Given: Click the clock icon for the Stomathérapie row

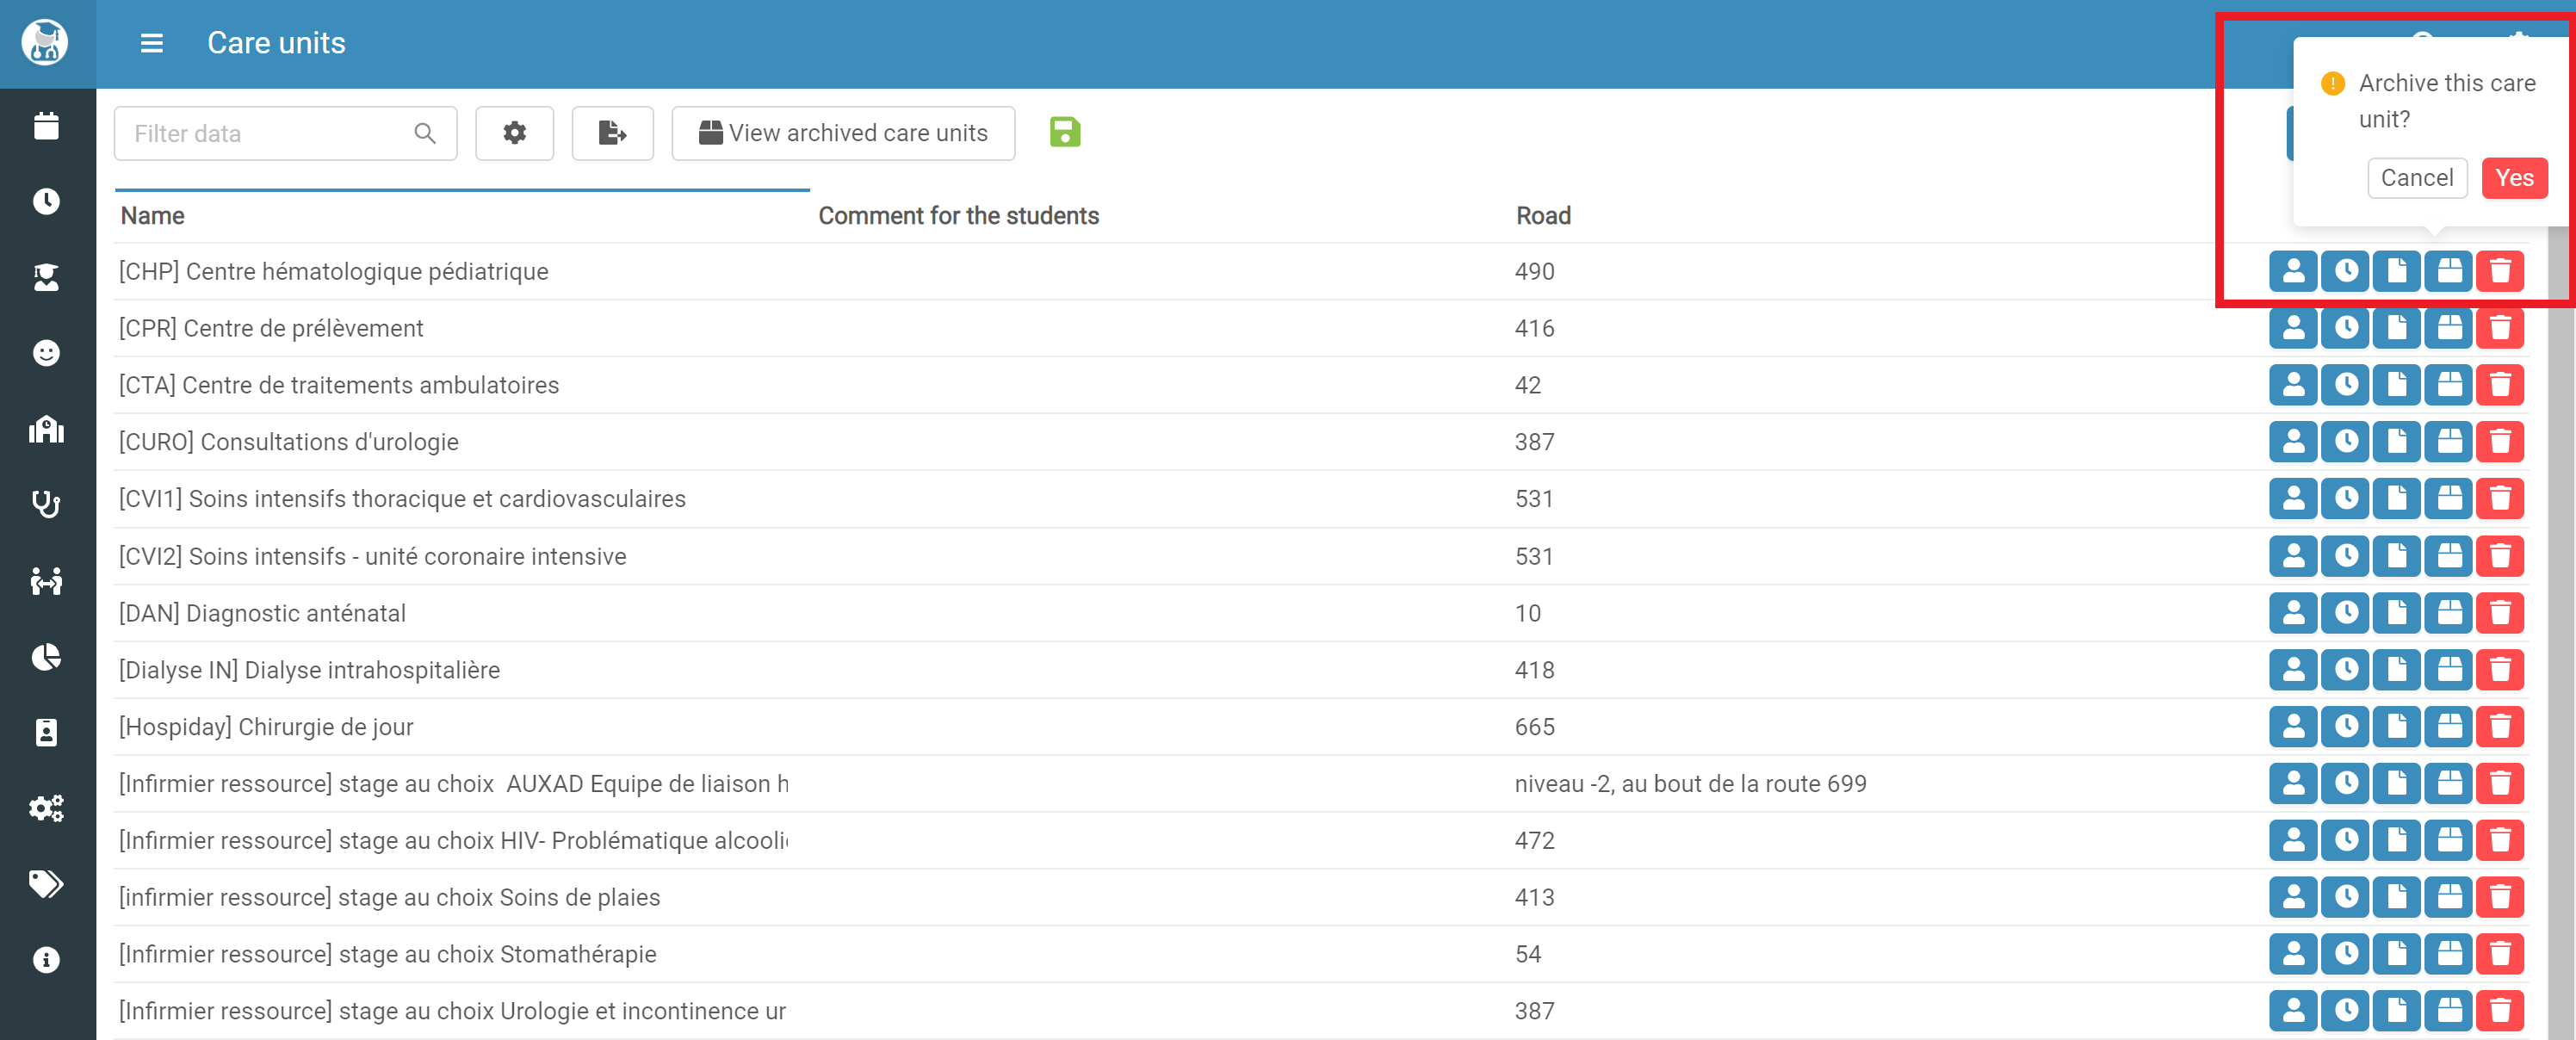Looking at the screenshot, I should pyautogui.click(x=2345, y=955).
